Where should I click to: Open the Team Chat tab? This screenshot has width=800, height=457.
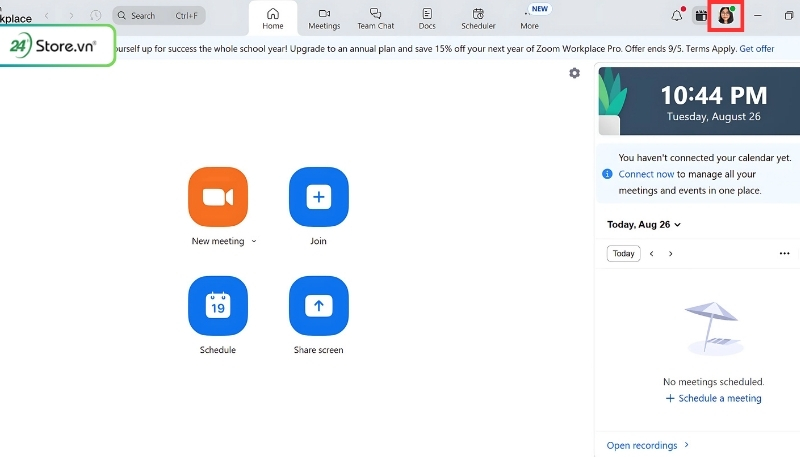tap(375, 18)
